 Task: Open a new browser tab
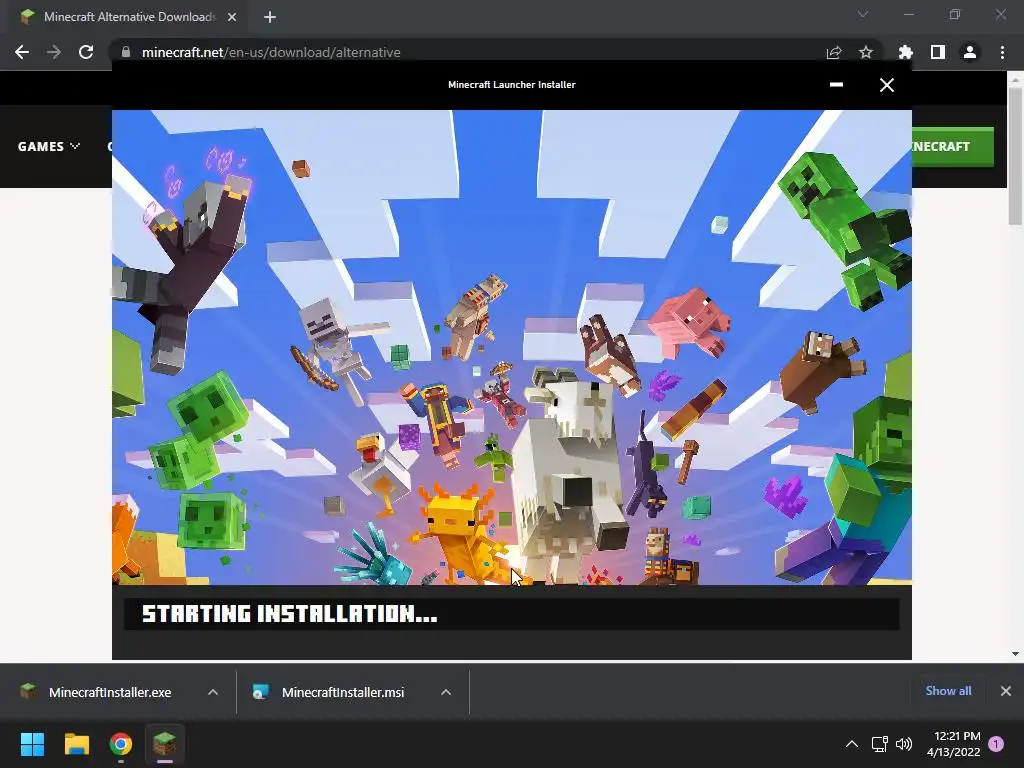(270, 17)
